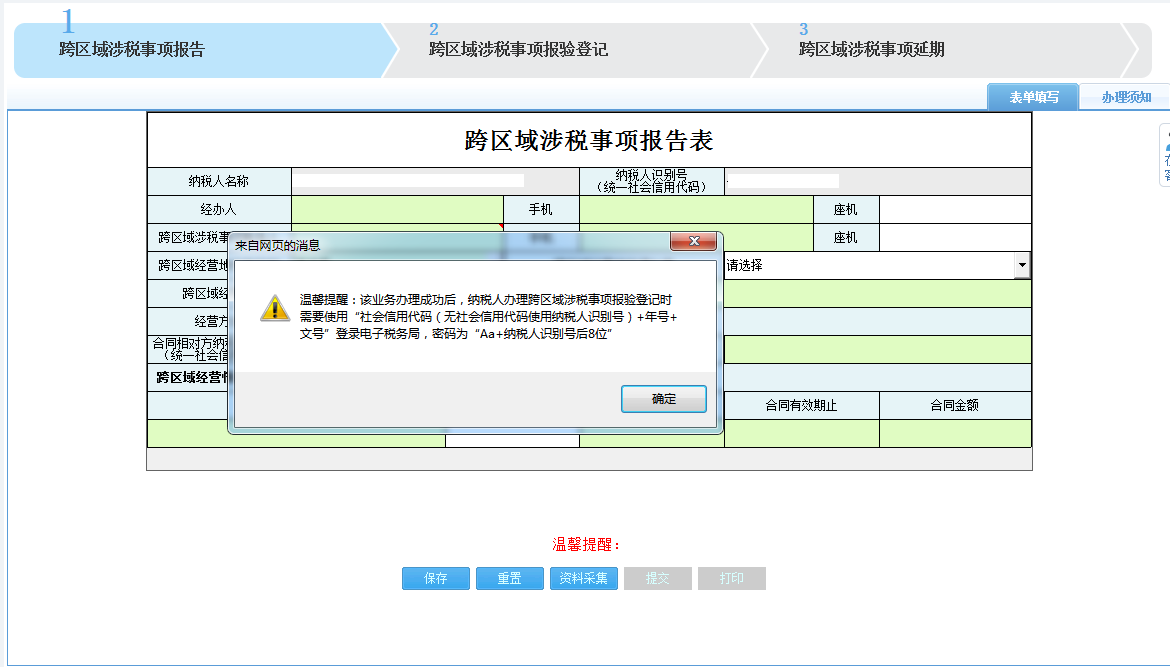Open the 合同相对方纳税人 selection field
The width and height of the screenshot is (1170, 667).
click(x=880, y=348)
